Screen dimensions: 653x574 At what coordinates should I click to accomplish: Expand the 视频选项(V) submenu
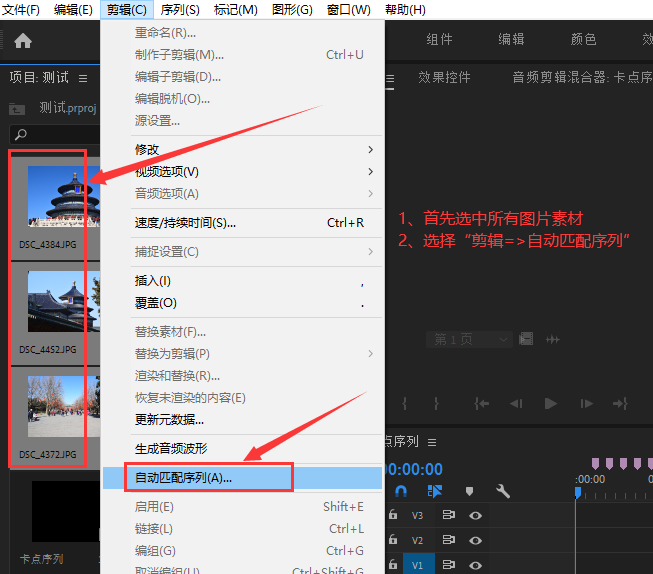pos(242,172)
